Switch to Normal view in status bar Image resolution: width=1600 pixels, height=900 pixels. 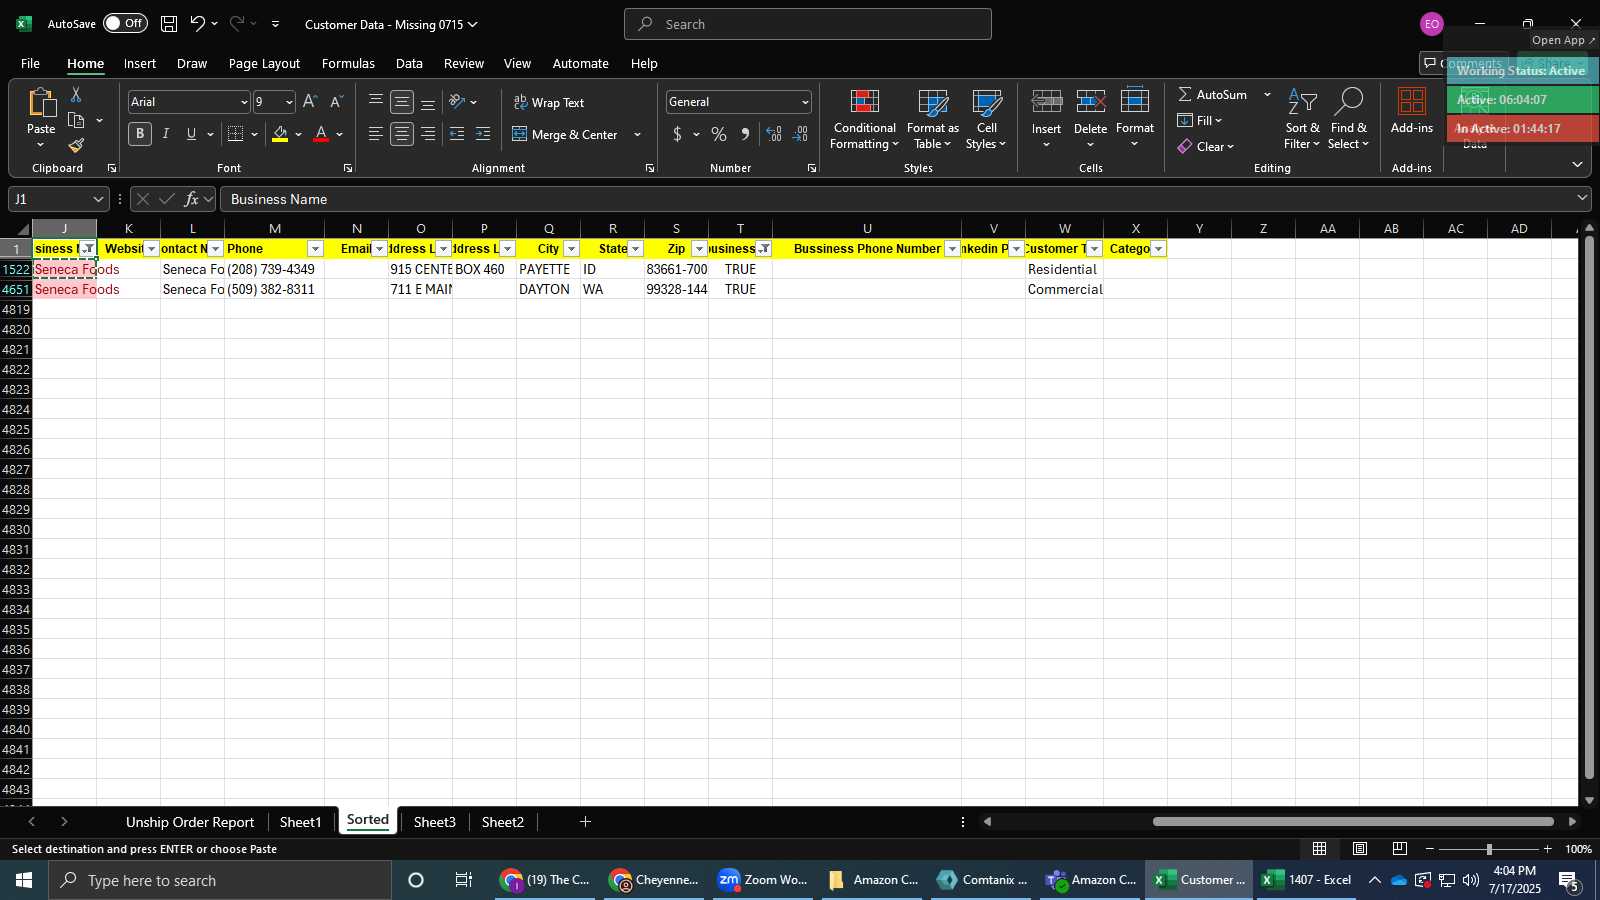tap(1320, 849)
